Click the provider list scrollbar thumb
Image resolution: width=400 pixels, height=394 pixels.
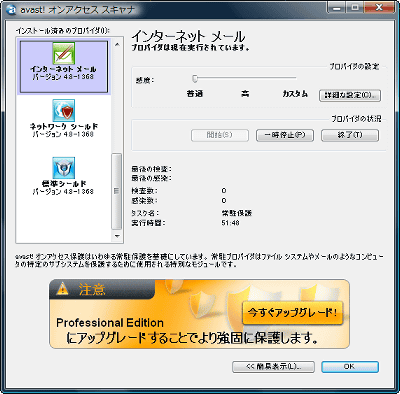tap(117, 191)
